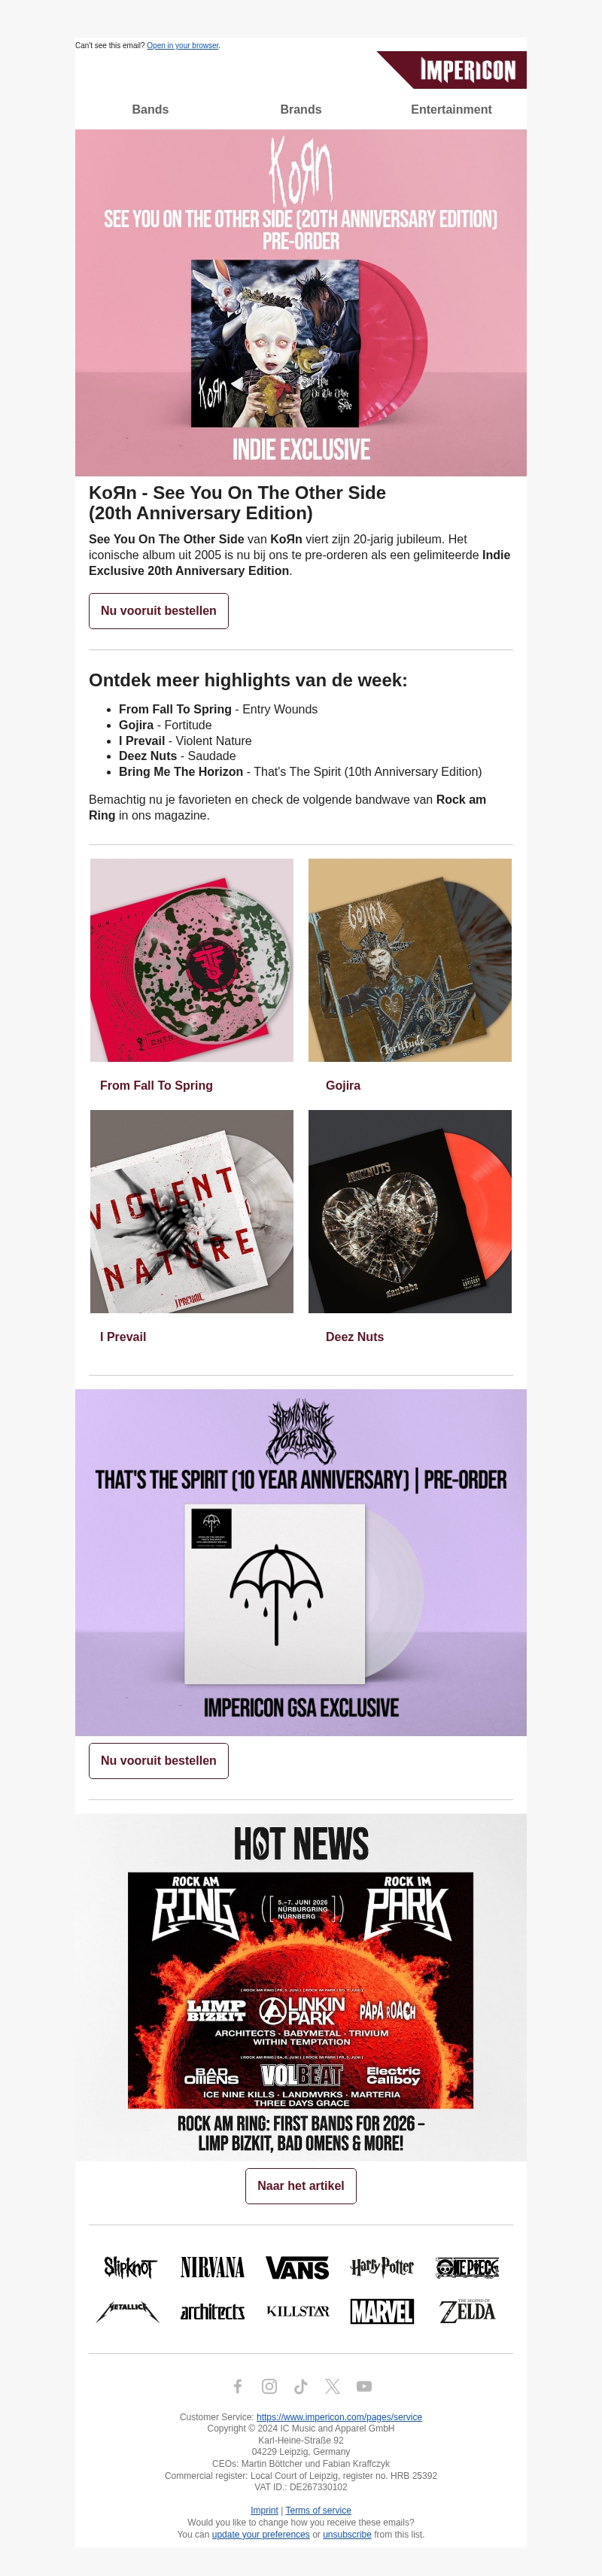Follow the Open in your browser link
602x2576 pixels.
point(182,45)
